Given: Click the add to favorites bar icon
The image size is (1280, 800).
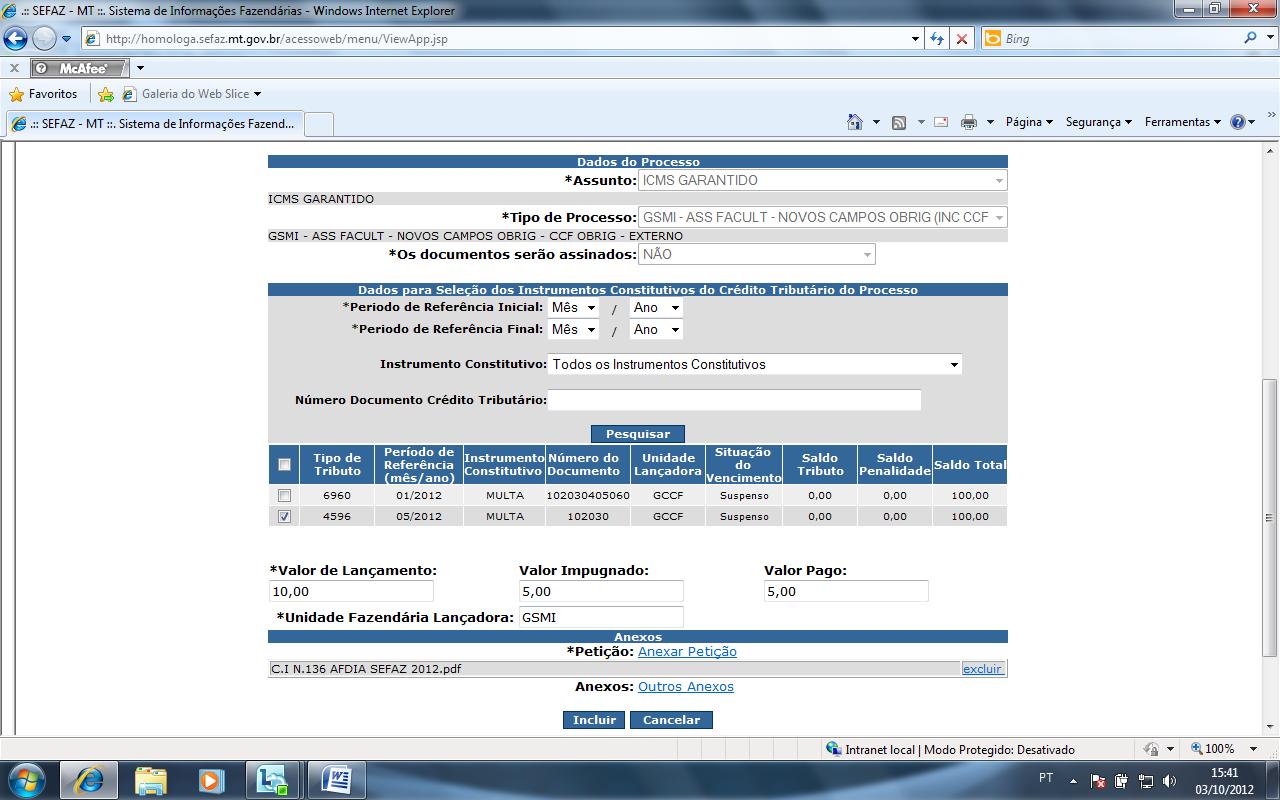Looking at the screenshot, I should (x=106, y=94).
